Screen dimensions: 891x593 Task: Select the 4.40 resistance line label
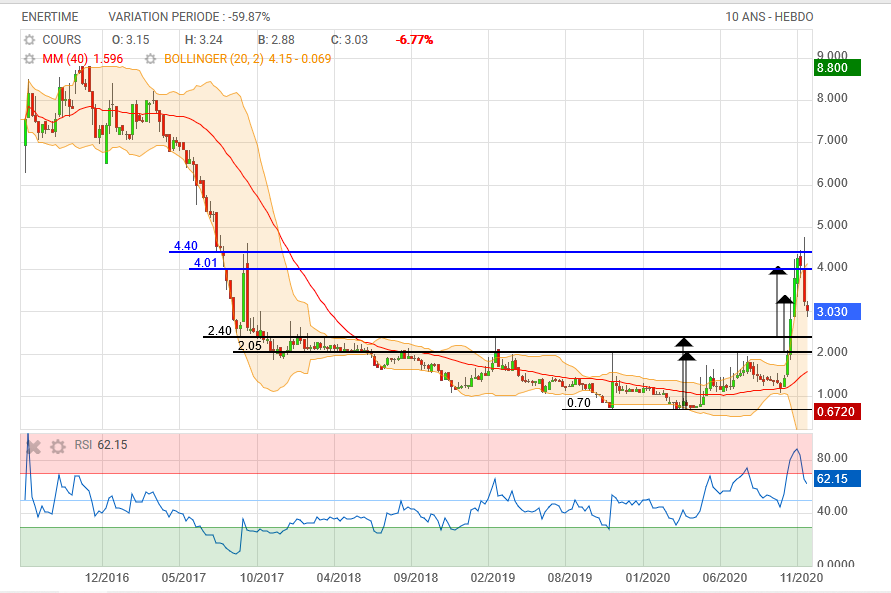[x=185, y=246]
